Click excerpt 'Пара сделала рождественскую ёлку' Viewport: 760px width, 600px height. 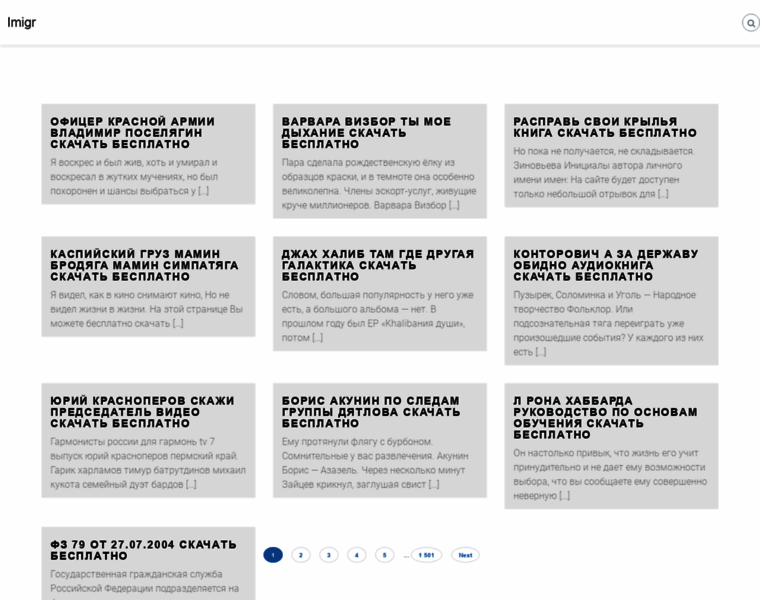click(379, 184)
